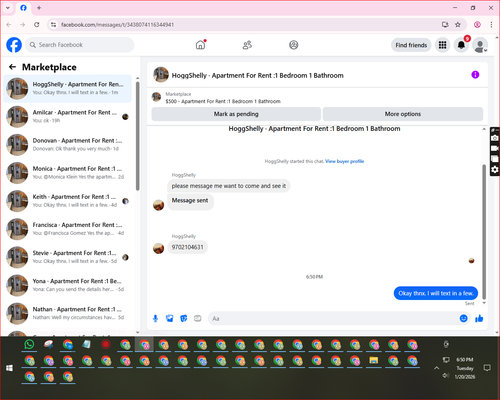Image resolution: width=500 pixels, height=400 pixels.
Task: Click the chat messages scrollbar
Action: tap(484, 232)
